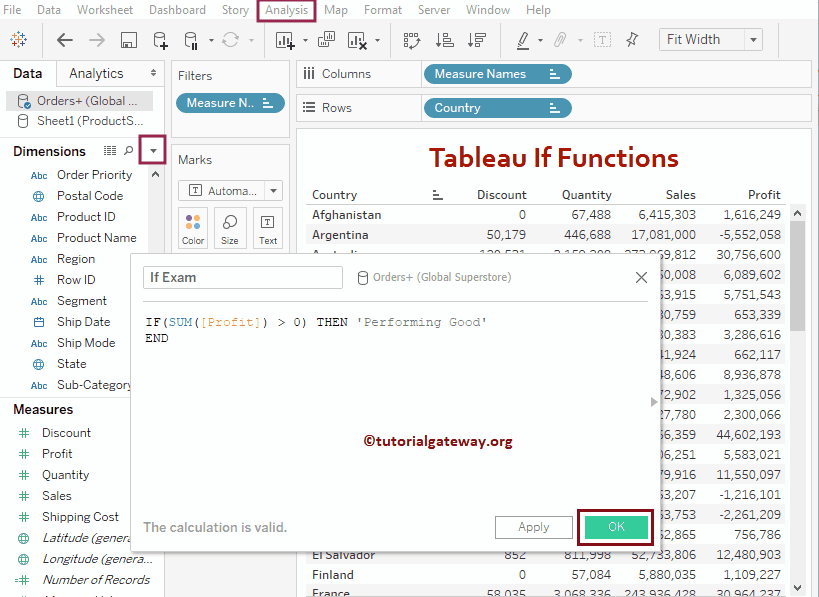Select the Postal Code dimension
This screenshot has height=597, width=819.
(x=90, y=196)
